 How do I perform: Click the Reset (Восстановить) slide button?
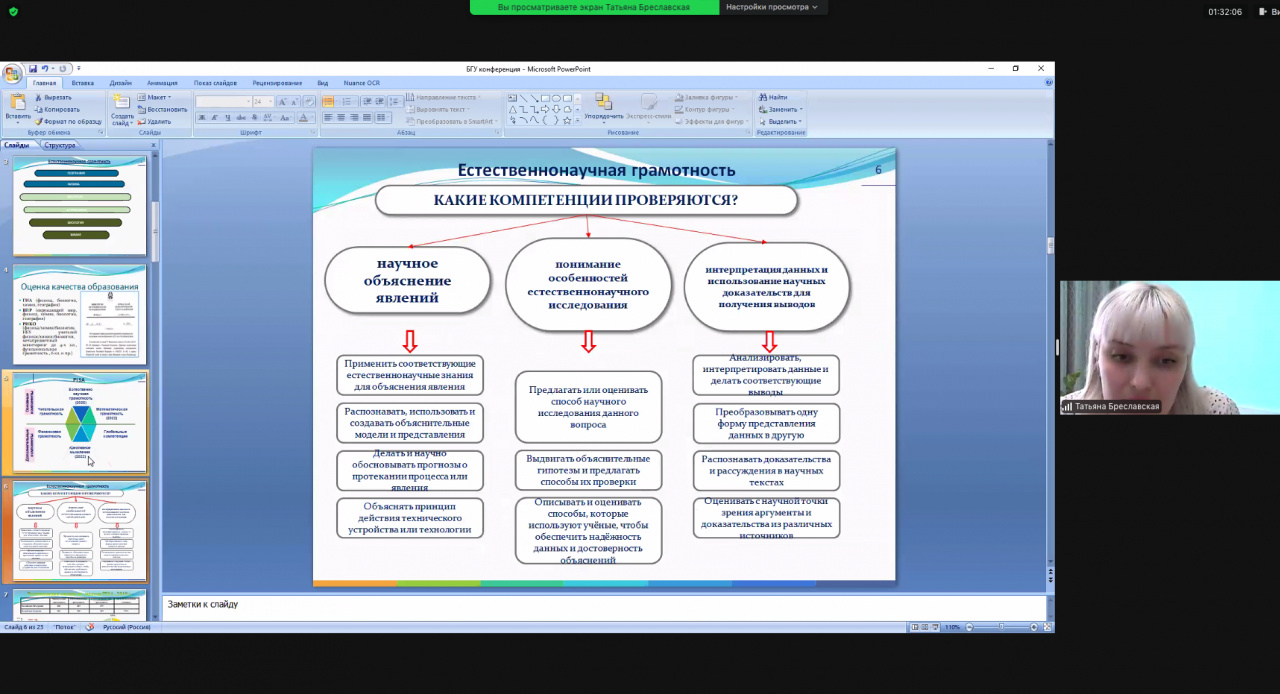coord(165,109)
